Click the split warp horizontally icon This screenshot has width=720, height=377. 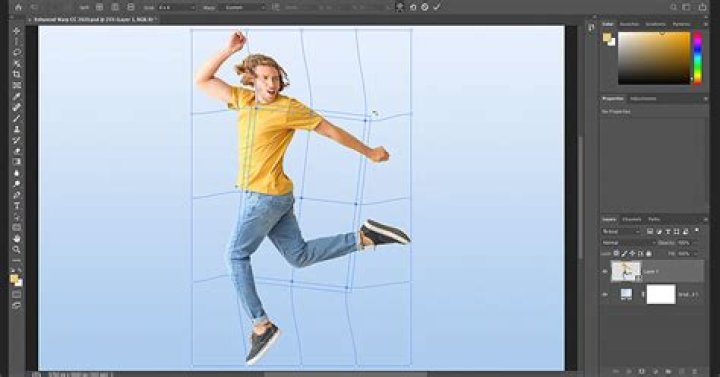(131, 7)
